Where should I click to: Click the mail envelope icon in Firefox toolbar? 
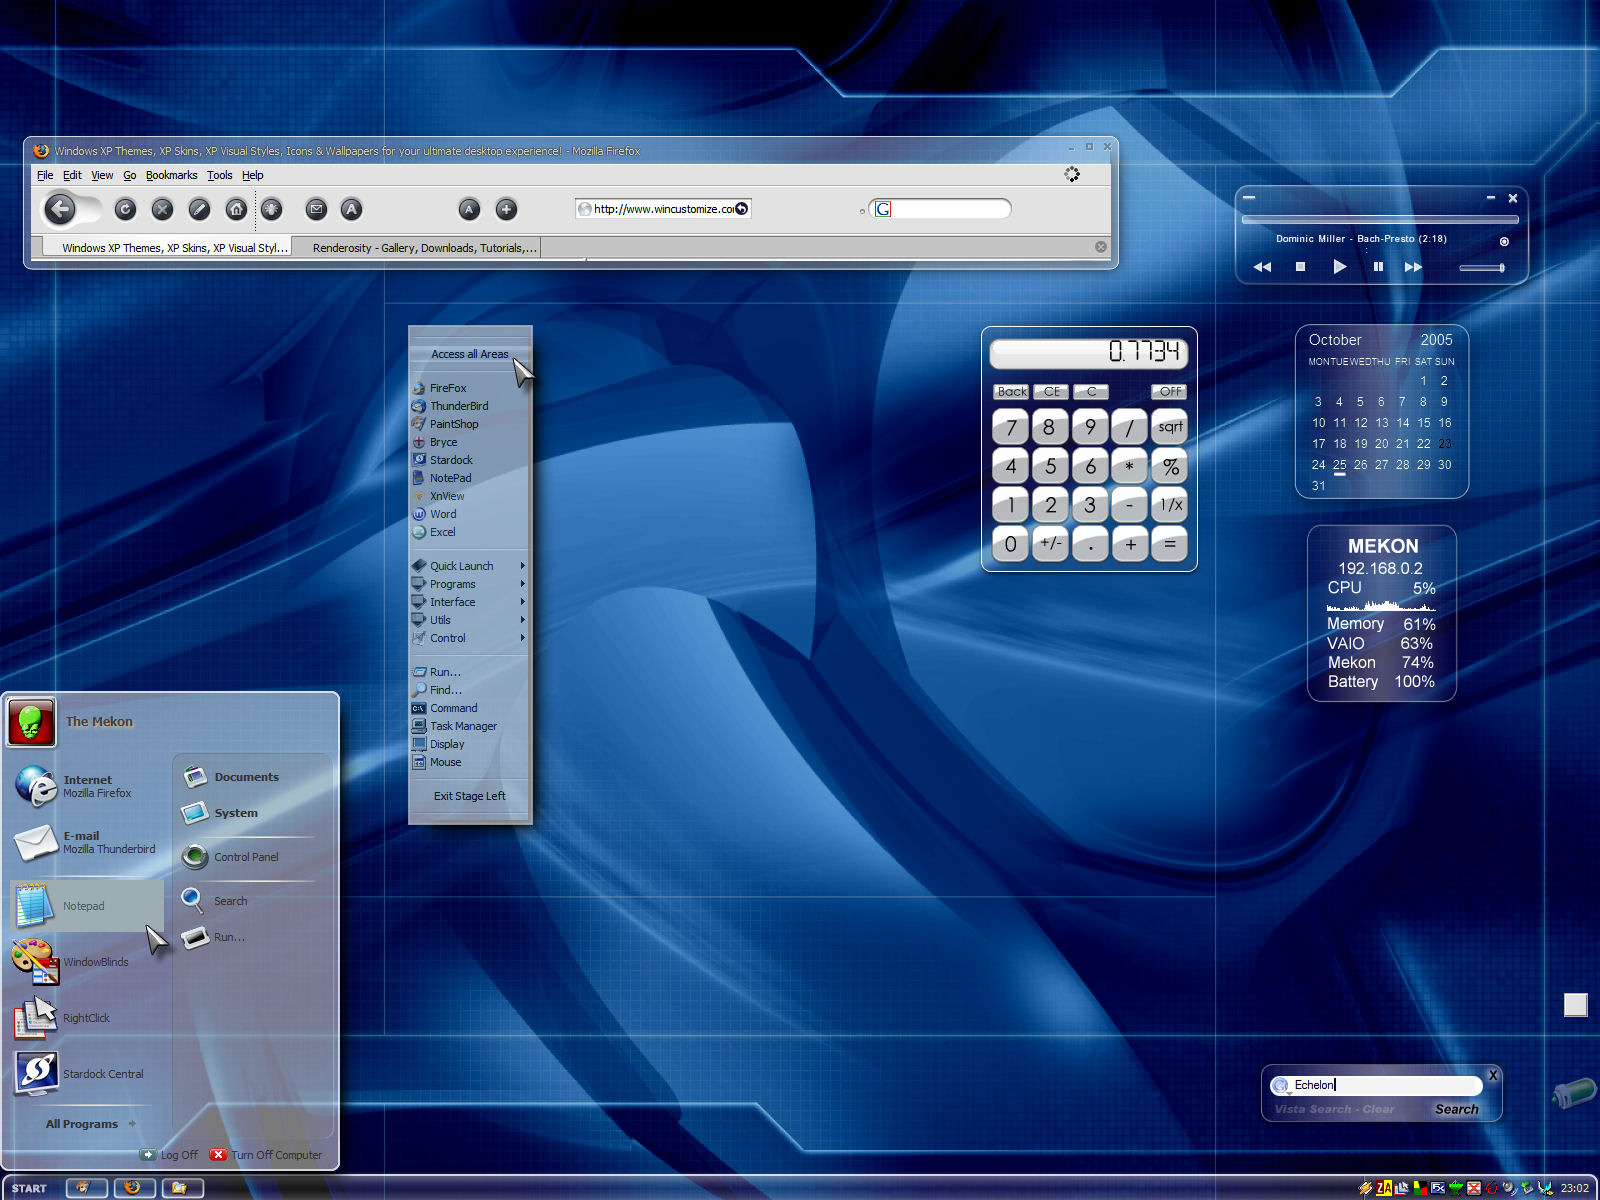(316, 209)
